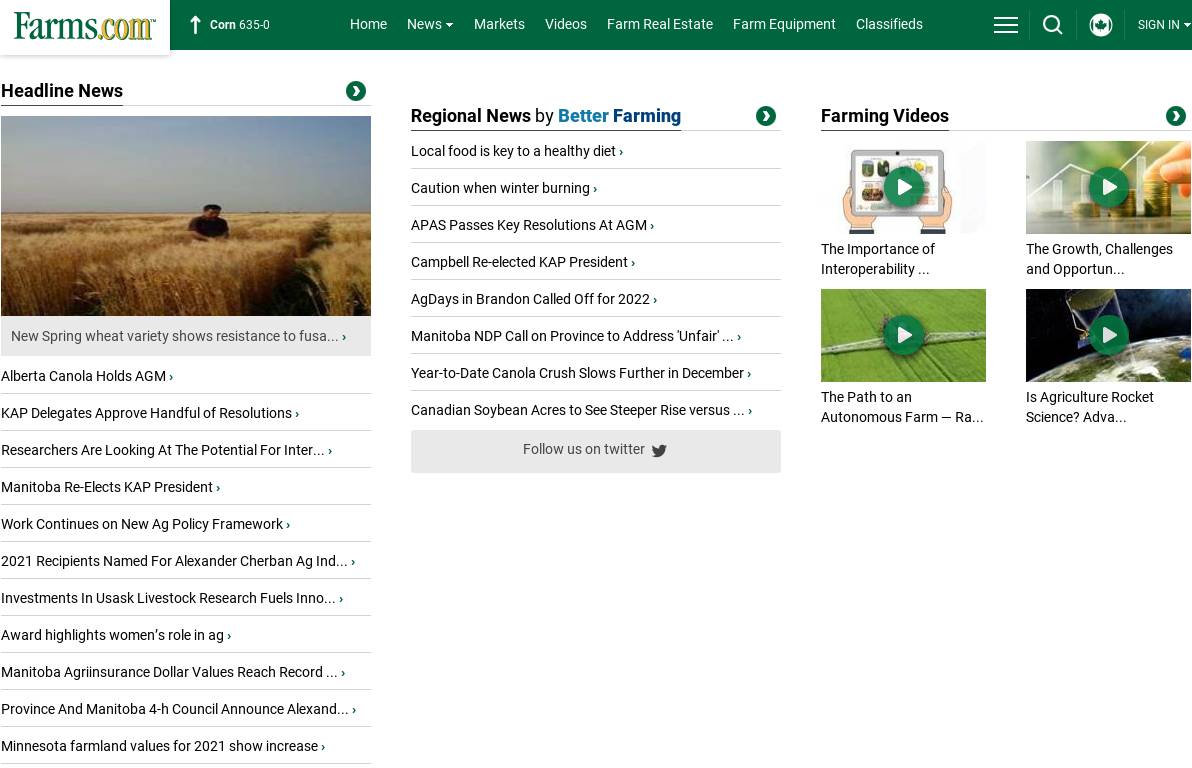
Task: Open the Caution when winter burning article
Action: coord(500,188)
